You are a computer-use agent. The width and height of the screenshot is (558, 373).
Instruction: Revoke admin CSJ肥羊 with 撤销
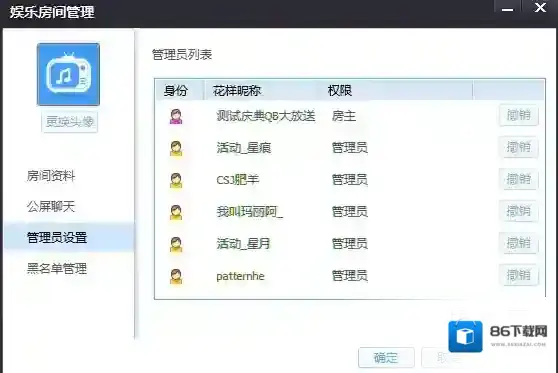click(x=518, y=179)
